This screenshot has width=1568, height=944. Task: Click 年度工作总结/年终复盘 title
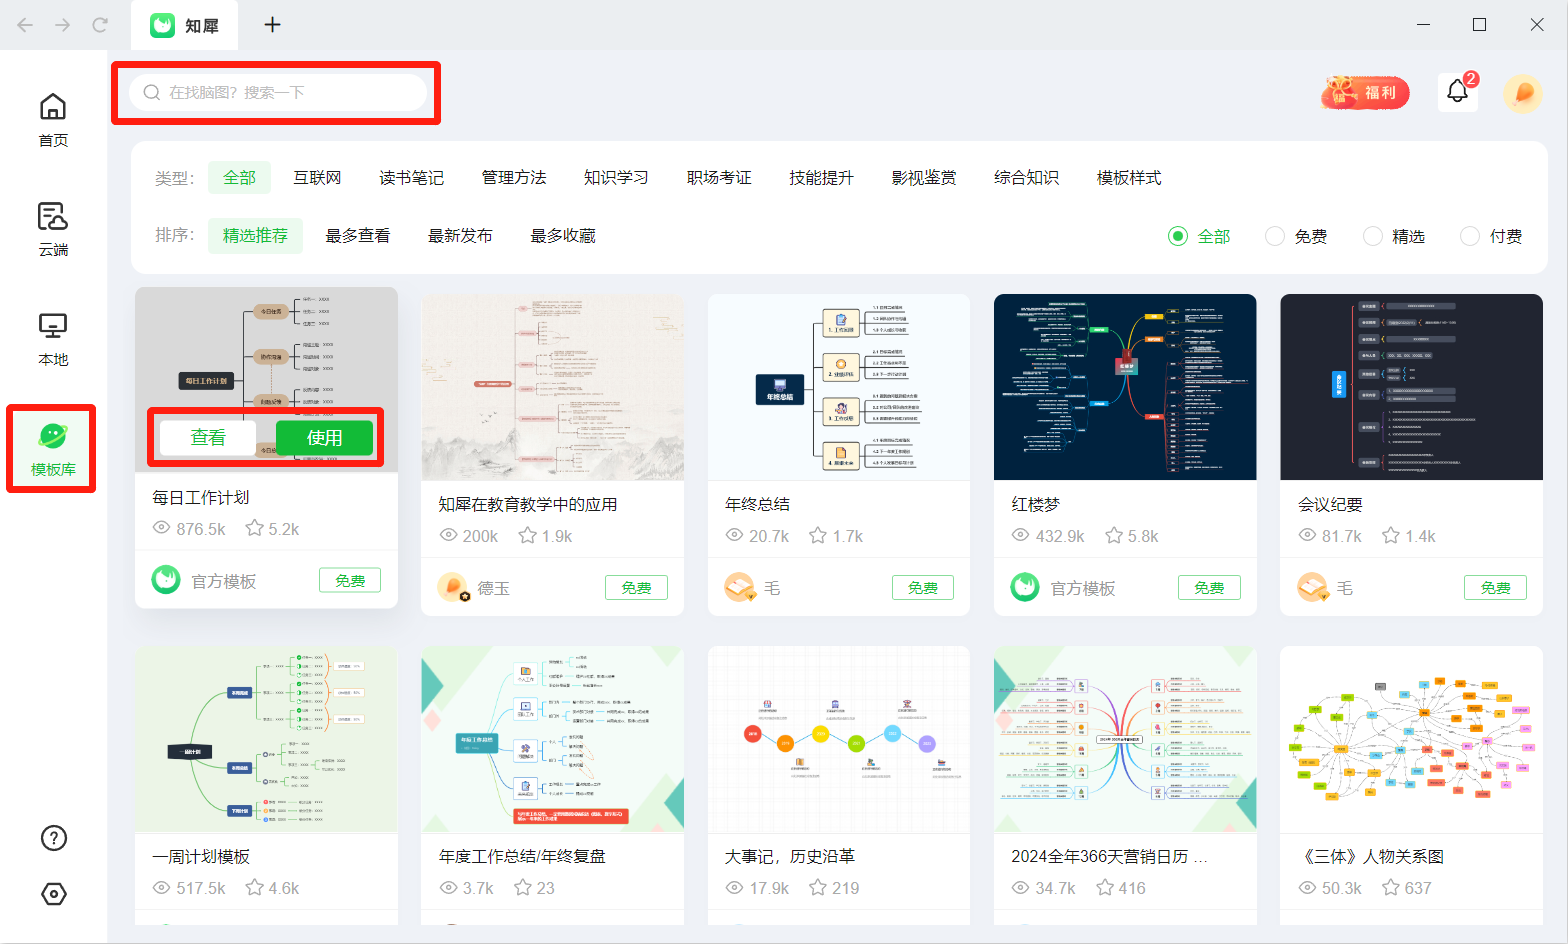[522, 857]
